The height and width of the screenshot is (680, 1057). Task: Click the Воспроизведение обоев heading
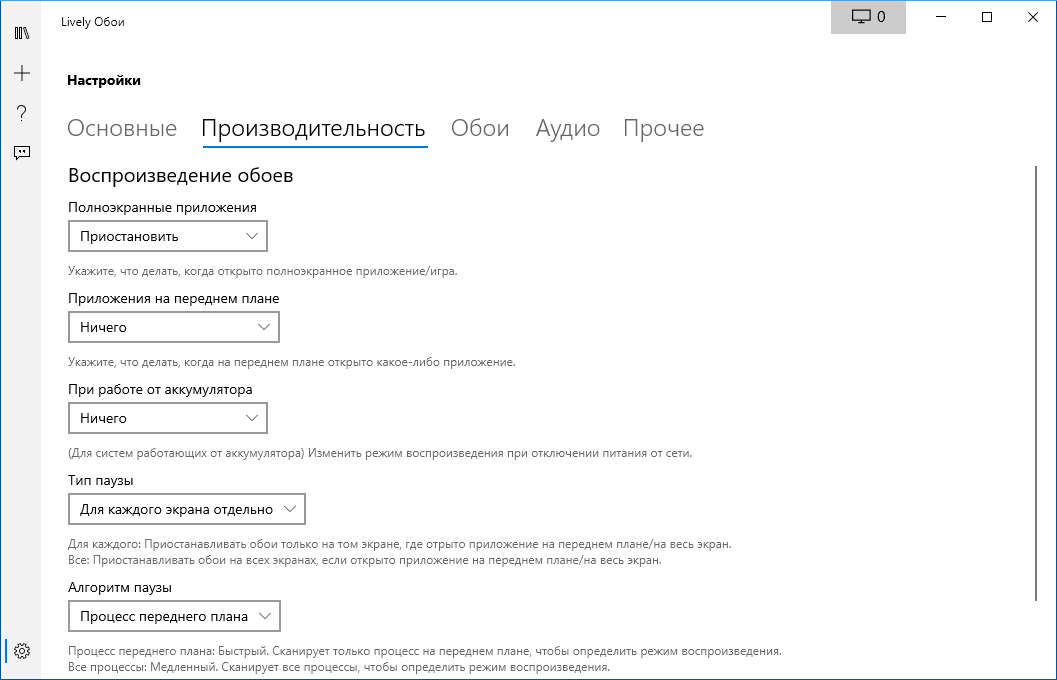(x=181, y=176)
